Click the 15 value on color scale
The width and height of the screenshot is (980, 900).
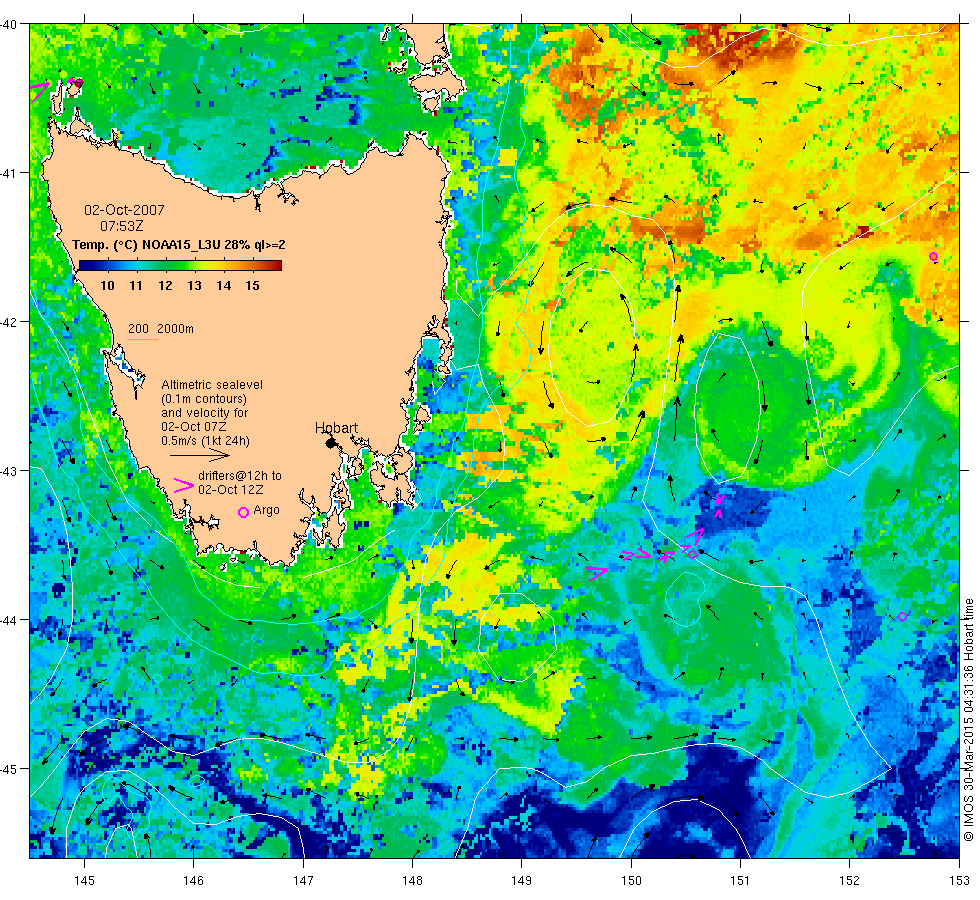pyautogui.click(x=252, y=286)
